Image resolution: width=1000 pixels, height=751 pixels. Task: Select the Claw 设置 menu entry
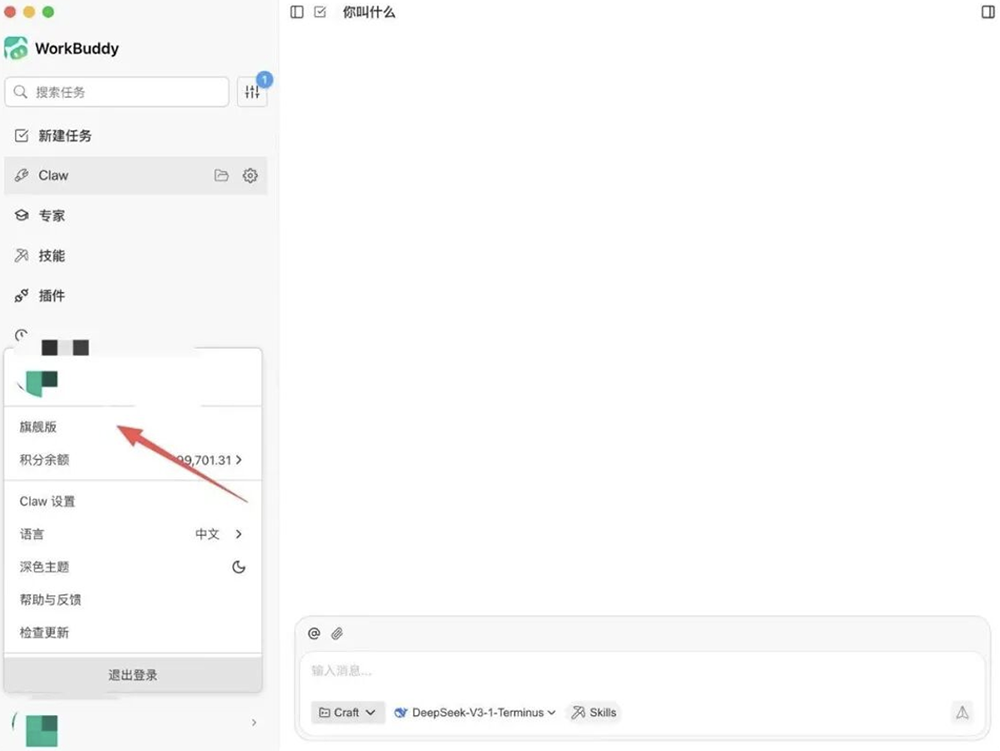[x=48, y=501]
